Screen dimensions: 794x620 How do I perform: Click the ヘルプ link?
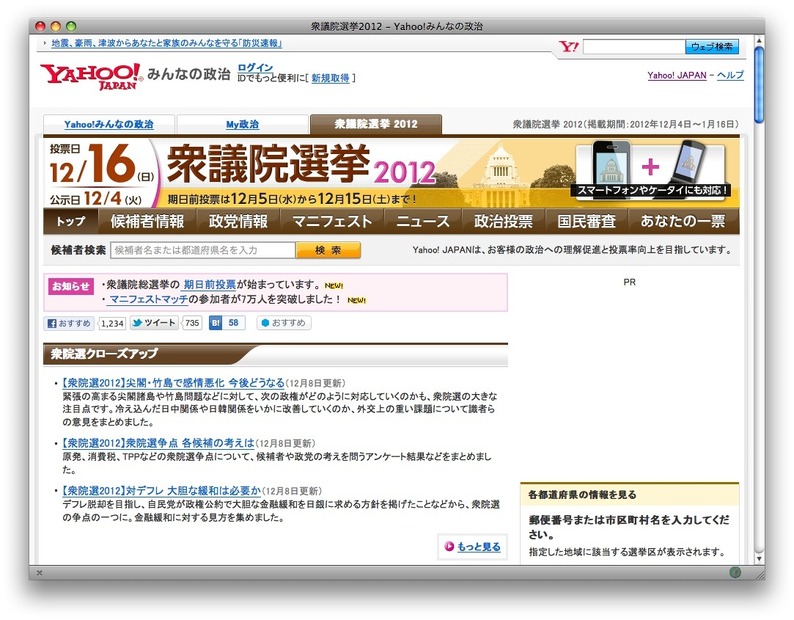[730, 75]
